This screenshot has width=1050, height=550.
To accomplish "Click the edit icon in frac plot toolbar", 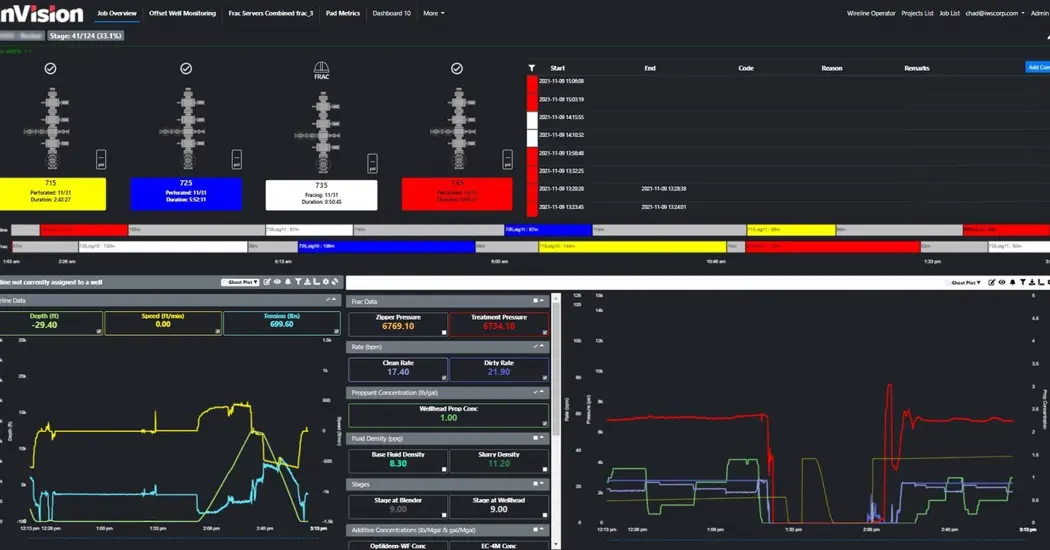I will click(x=991, y=283).
